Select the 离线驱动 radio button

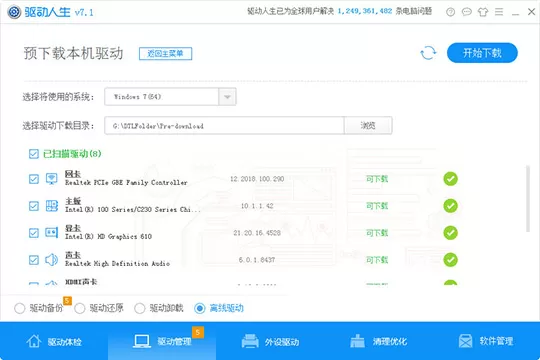[200, 308]
